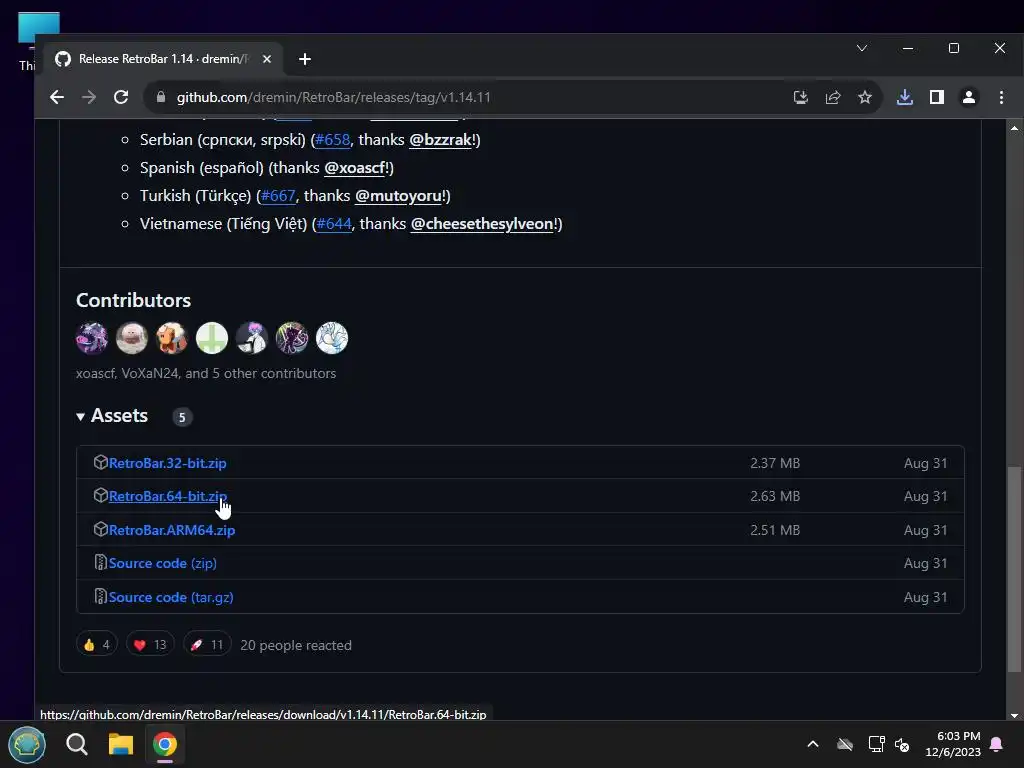Click package icon beside RetroBar.32-bit.zip
Viewport: 1024px width, 768px height.
point(101,462)
